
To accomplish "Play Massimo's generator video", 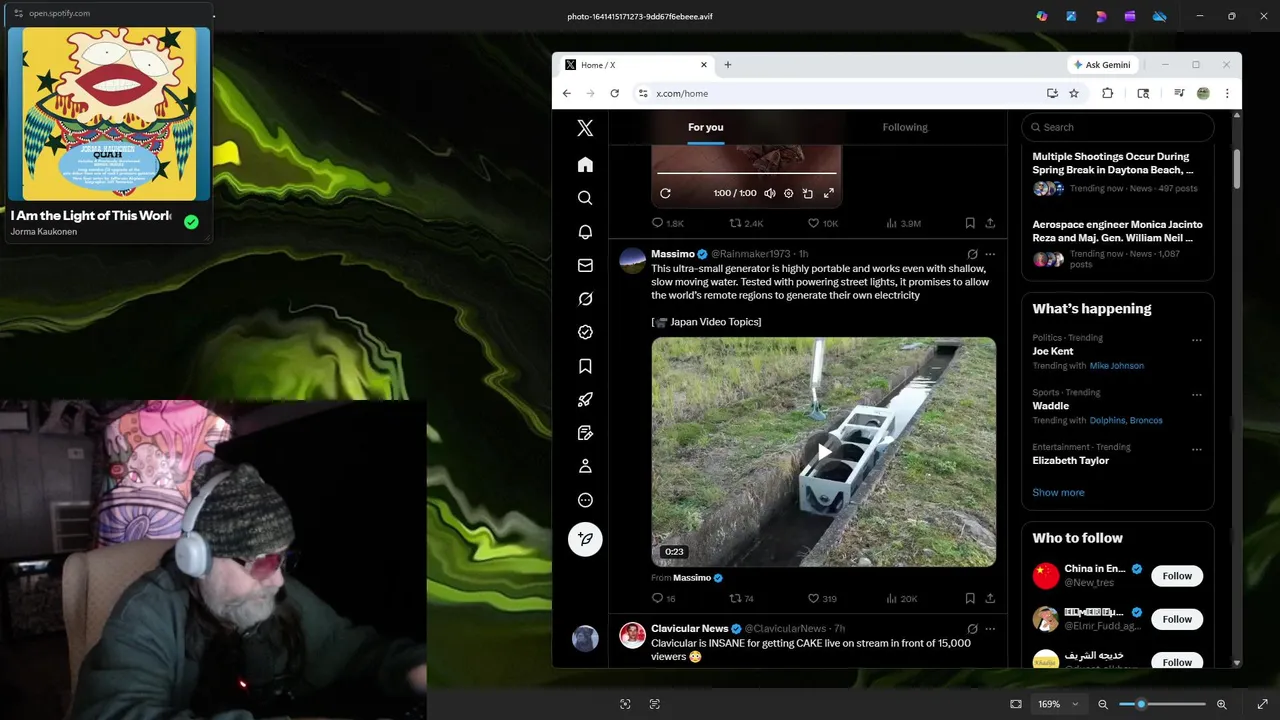I will 824,452.
